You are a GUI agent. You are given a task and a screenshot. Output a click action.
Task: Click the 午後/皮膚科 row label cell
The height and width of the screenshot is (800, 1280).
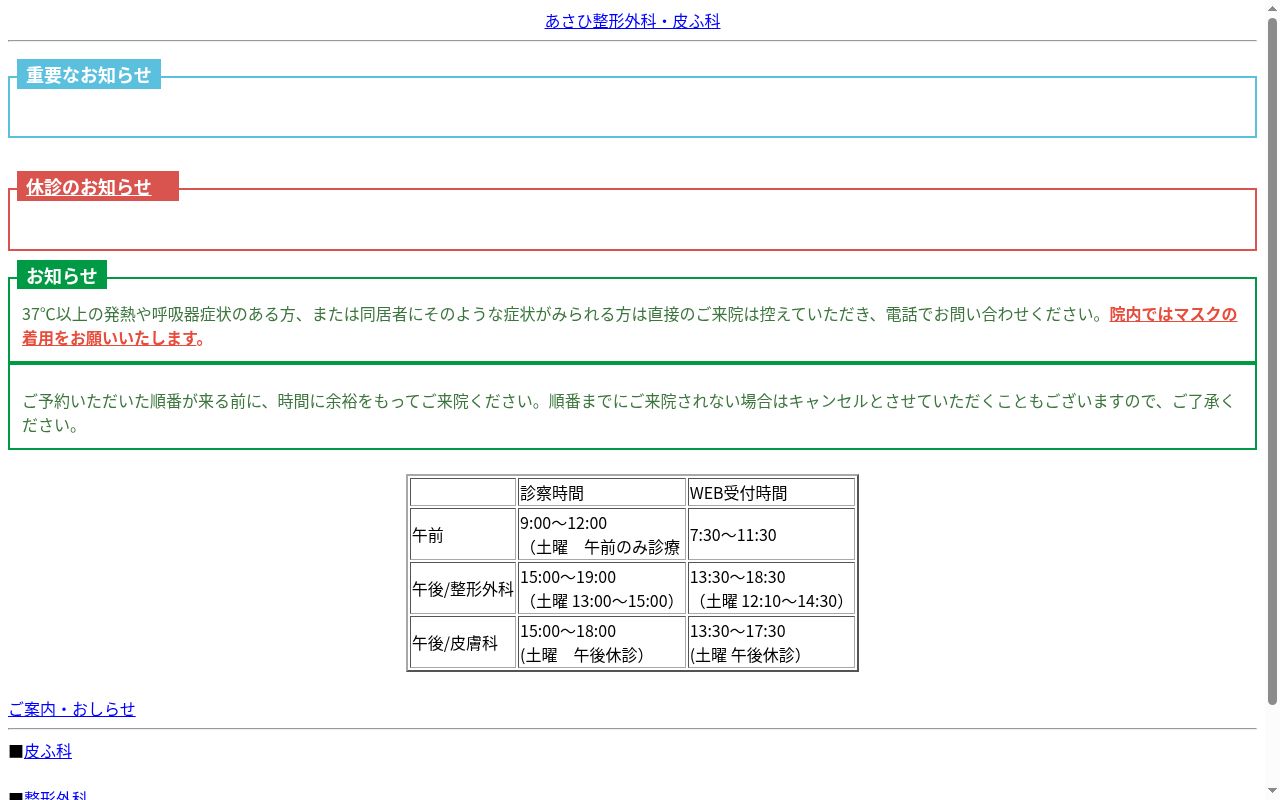(463, 643)
